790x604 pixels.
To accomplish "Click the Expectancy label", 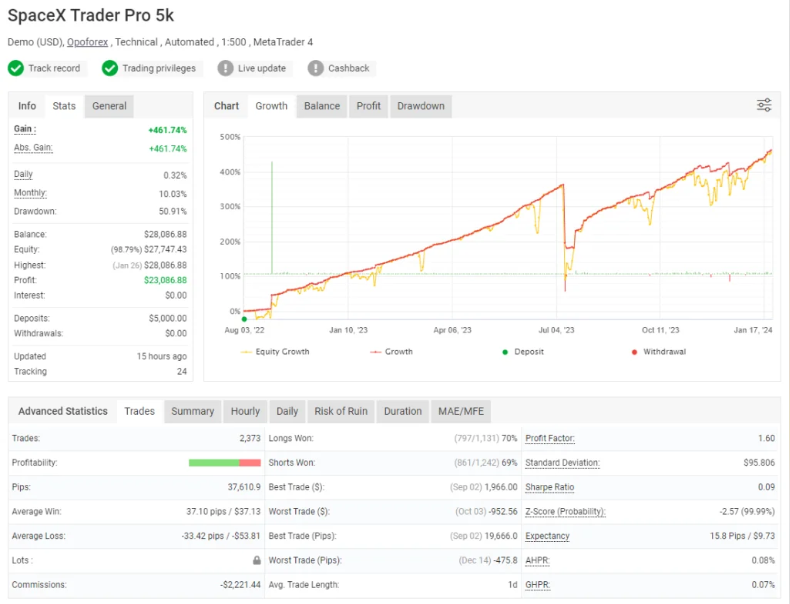I will coord(547,536).
